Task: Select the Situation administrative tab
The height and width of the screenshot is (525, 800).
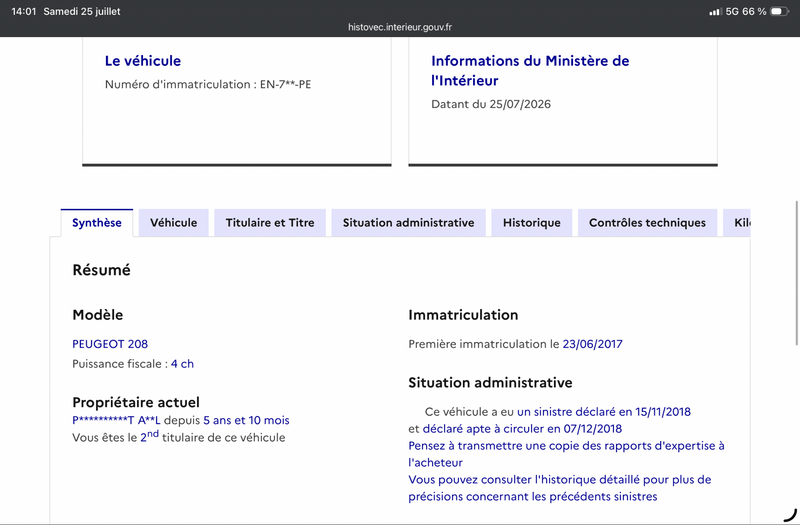Action: (x=408, y=223)
